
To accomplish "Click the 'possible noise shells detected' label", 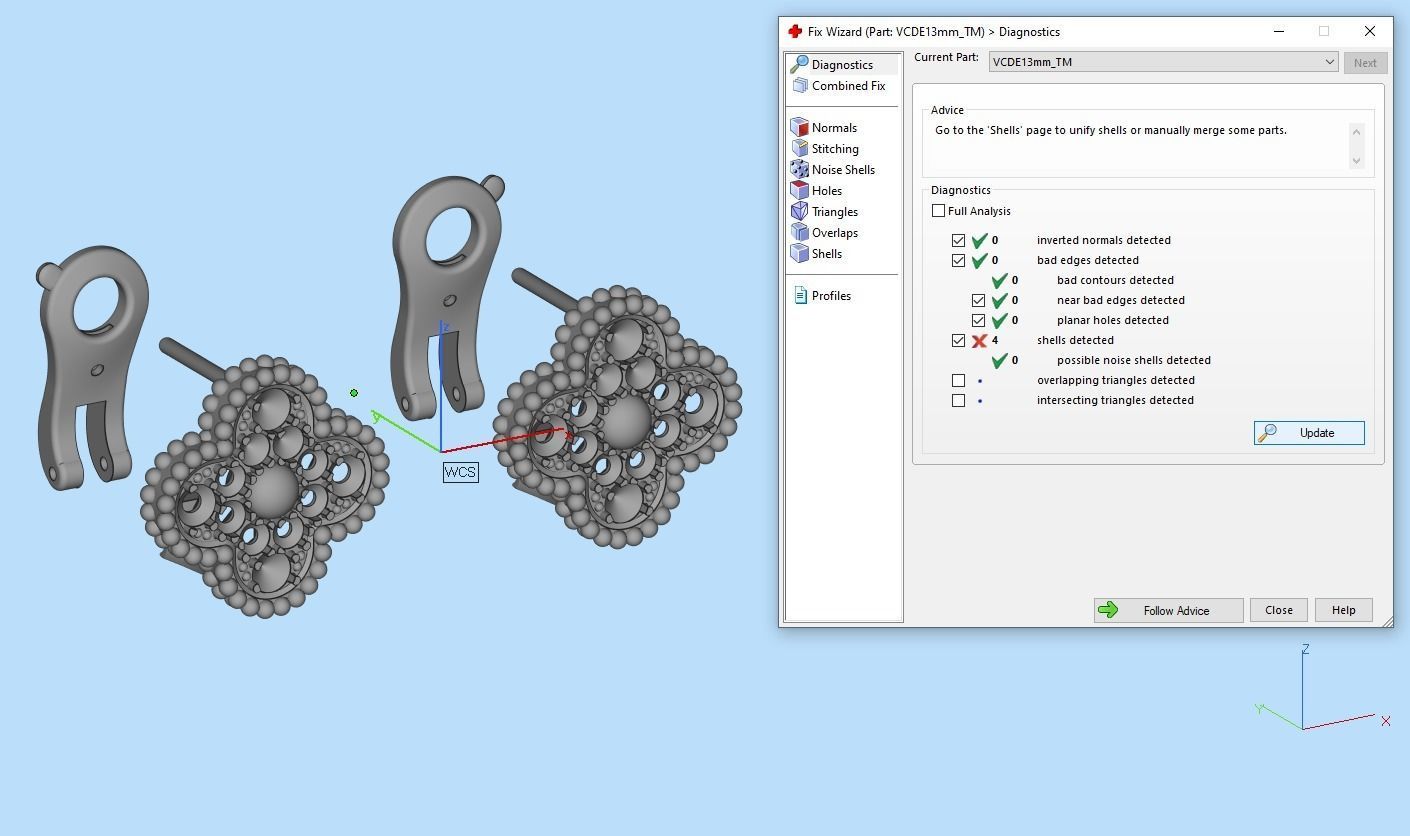I will point(1133,360).
